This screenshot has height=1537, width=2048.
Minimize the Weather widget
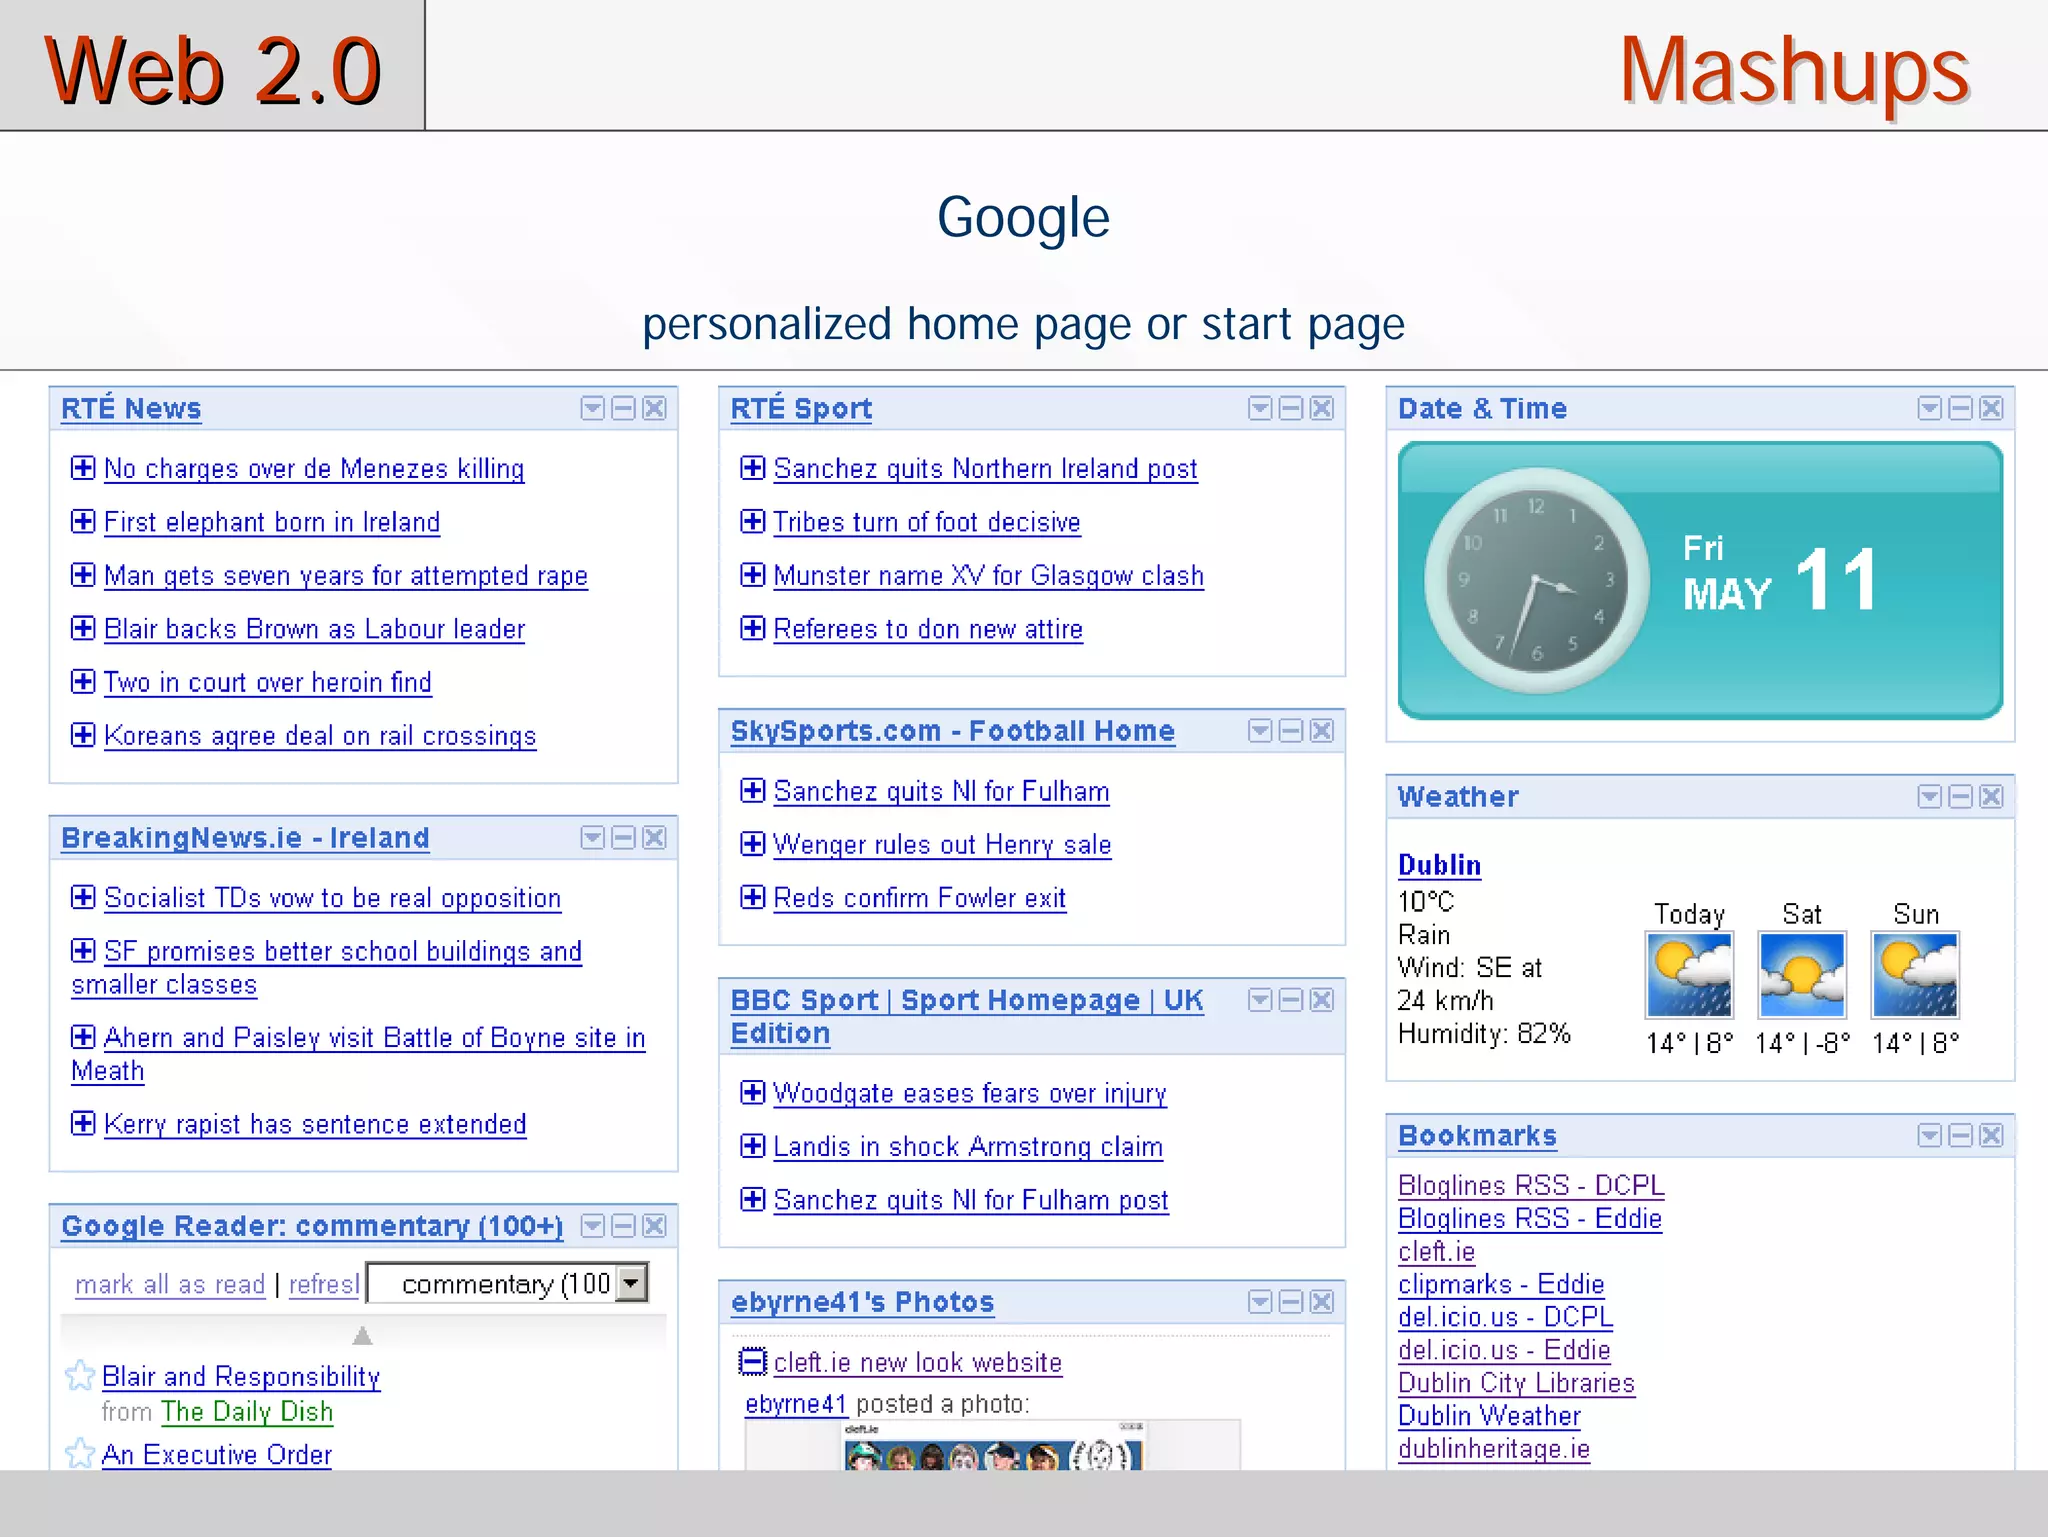pos(1960,796)
